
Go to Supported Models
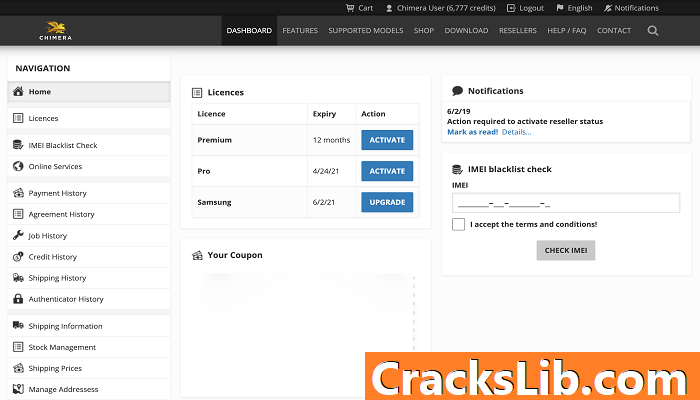point(366,30)
